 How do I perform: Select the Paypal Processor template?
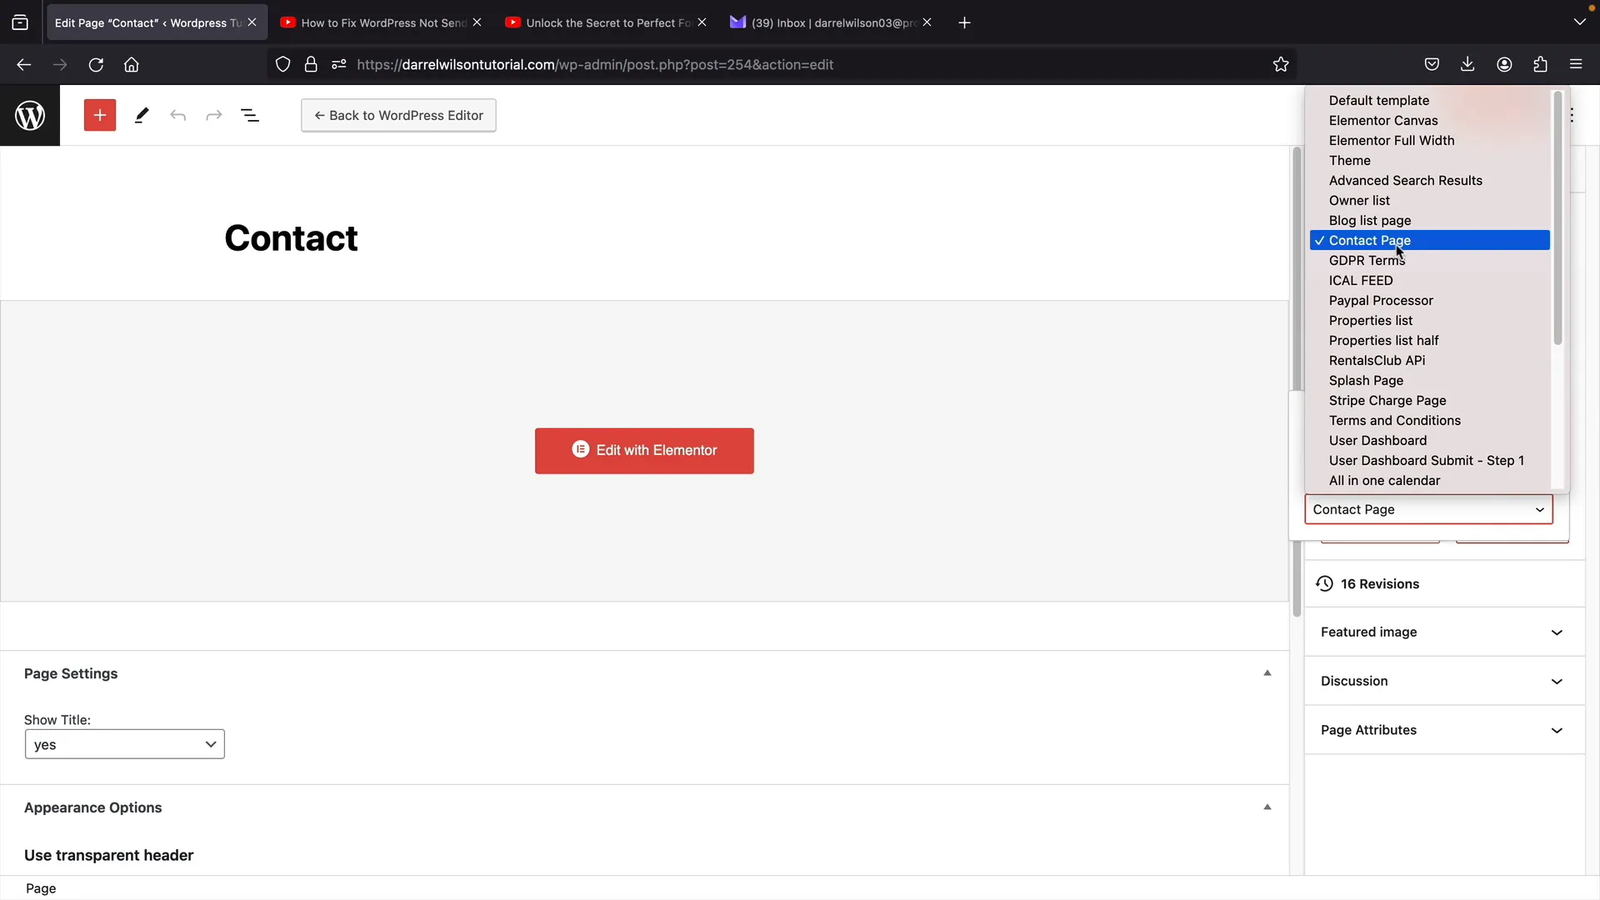pos(1429,300)
